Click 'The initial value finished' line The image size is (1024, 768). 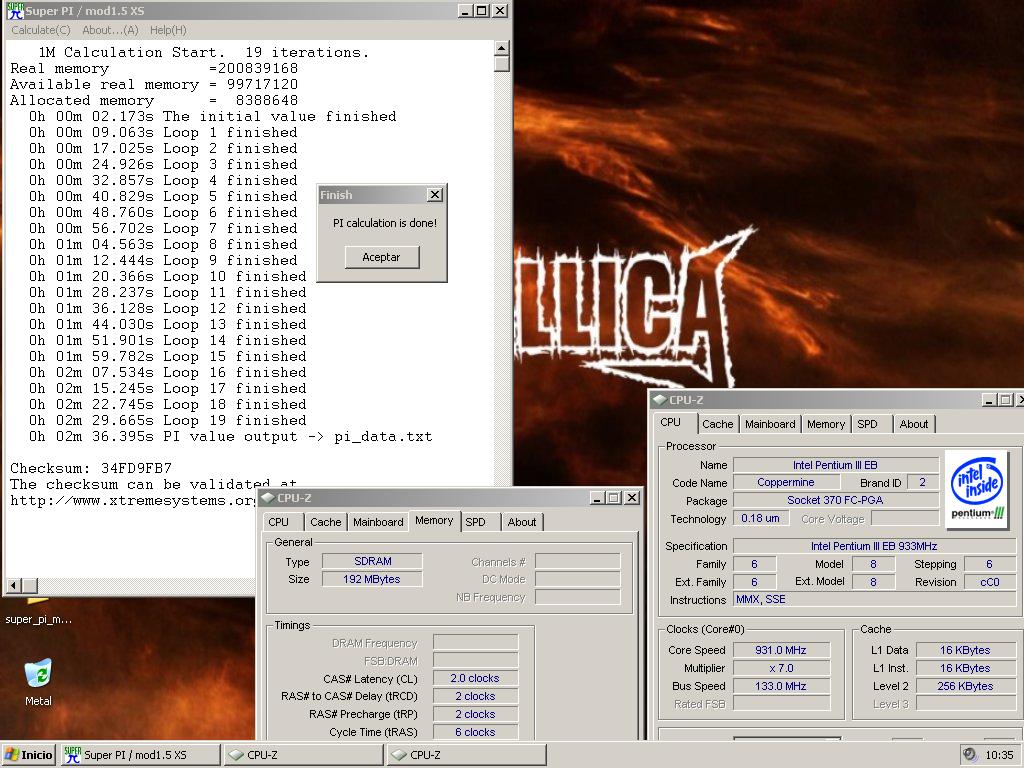click(212, 116)
